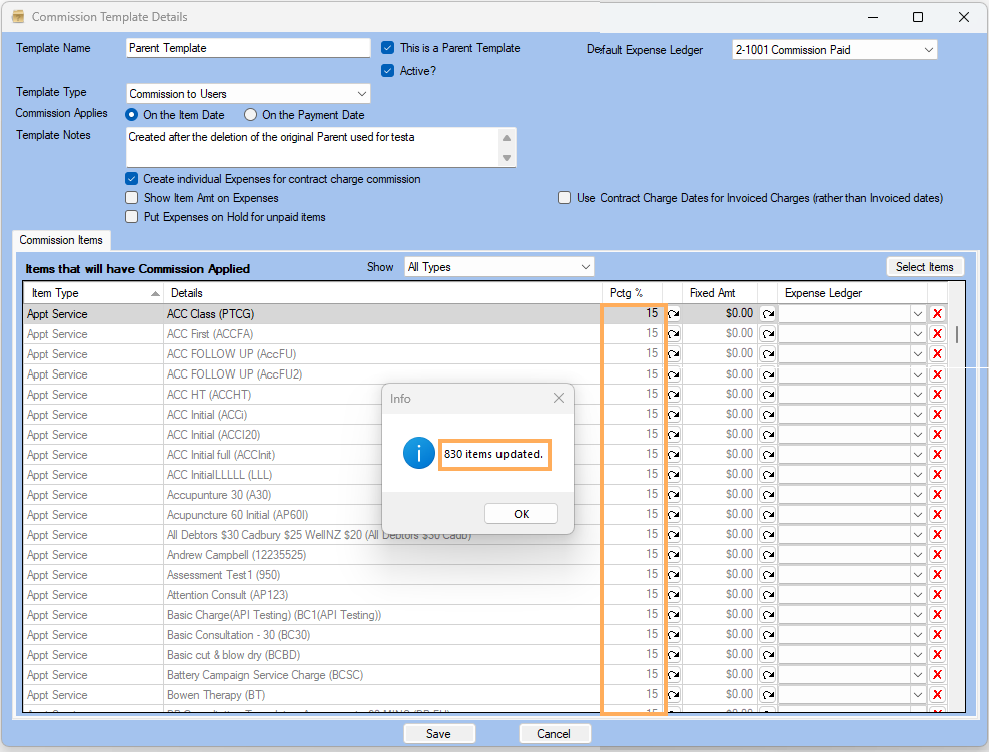
Task: Delete the ACC First (ACCFA) row
Action: (937, 334)
